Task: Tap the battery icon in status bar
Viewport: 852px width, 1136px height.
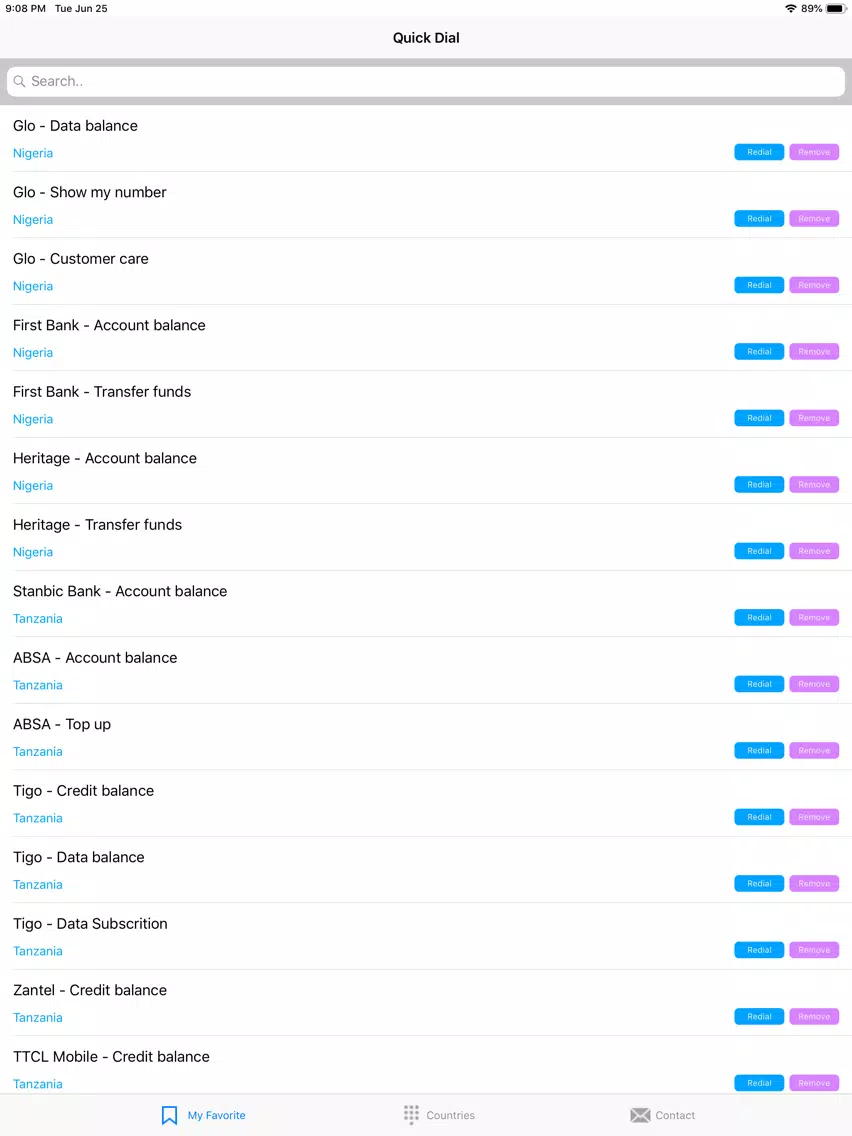Action: click(835, 9)
